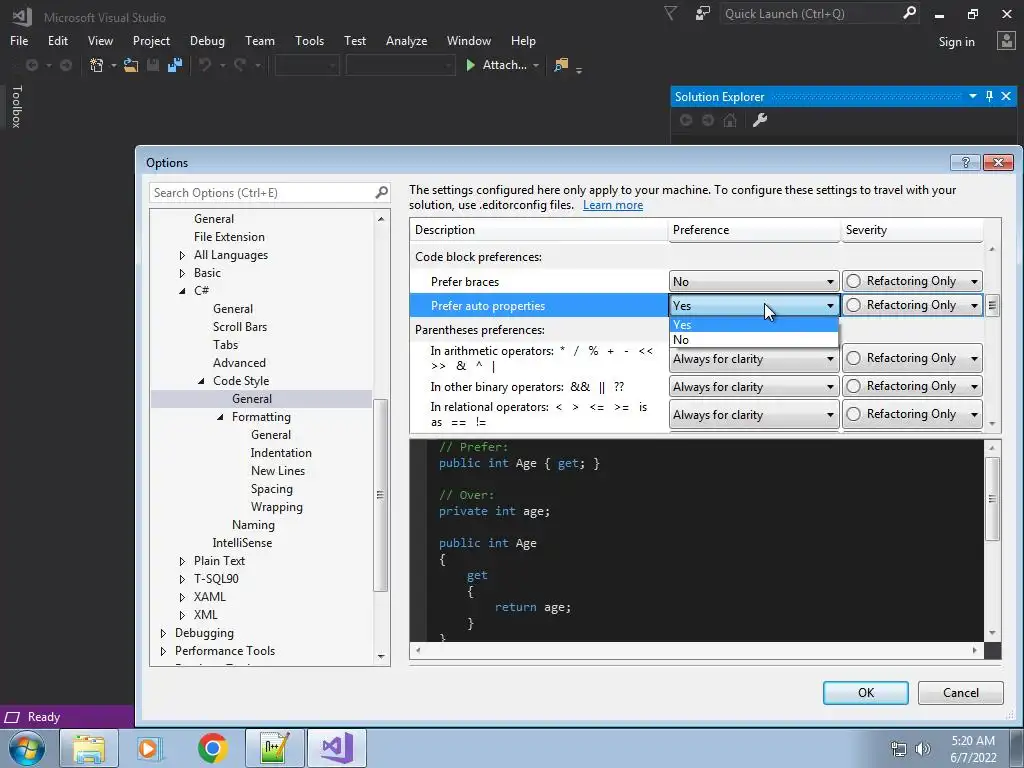Click the Attach... debug button
This screenshot has width=1024, height=768.
point(502,65)
